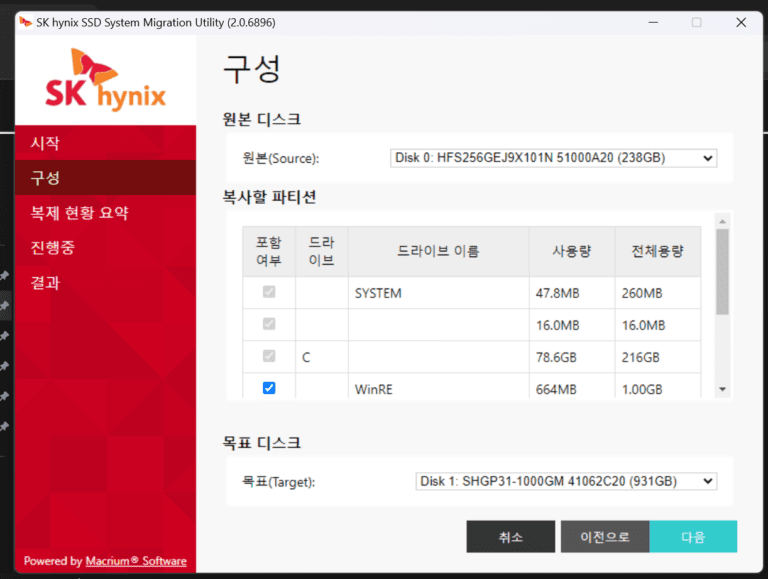Open the Macrium Software link

tap(136, 561)
